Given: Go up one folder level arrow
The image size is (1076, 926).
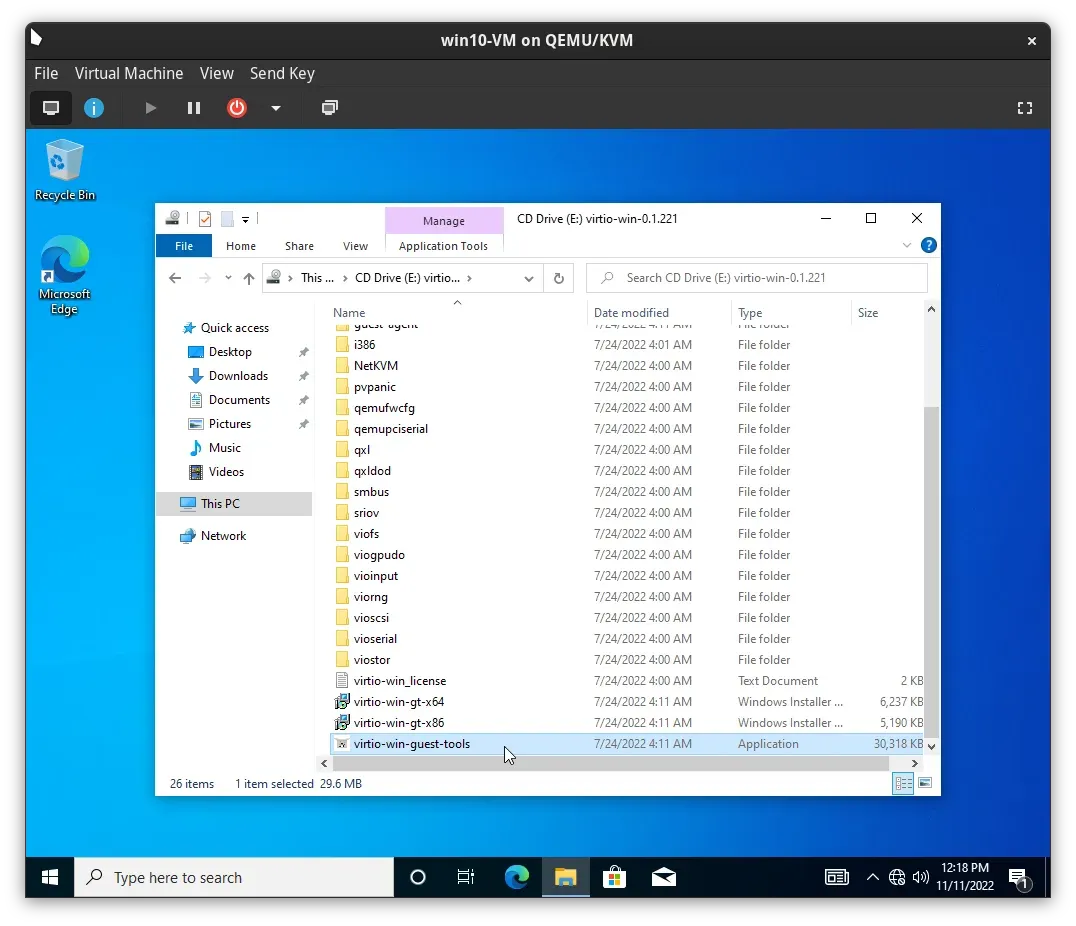Looking at the screenshot, I should click(248, 278).
